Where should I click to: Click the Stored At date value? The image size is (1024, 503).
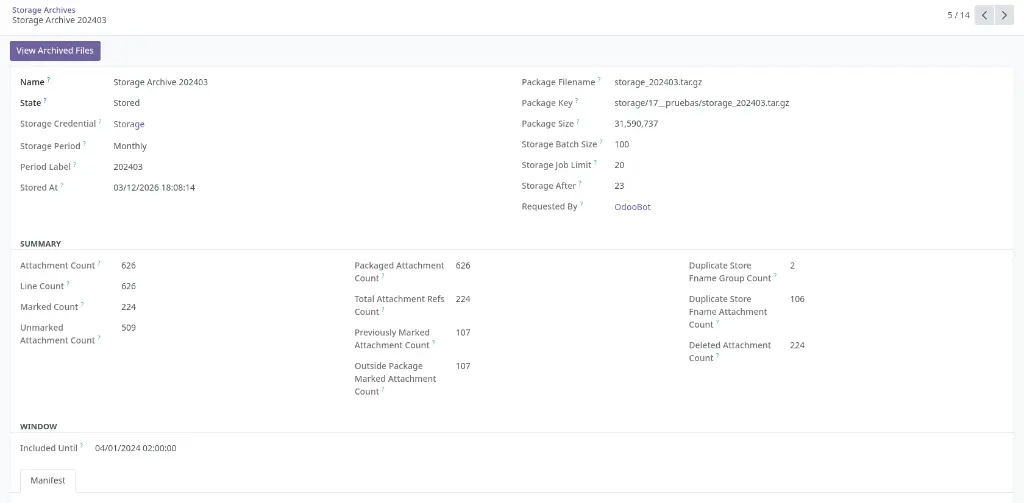pyautogui.click(x=154, y=187)
